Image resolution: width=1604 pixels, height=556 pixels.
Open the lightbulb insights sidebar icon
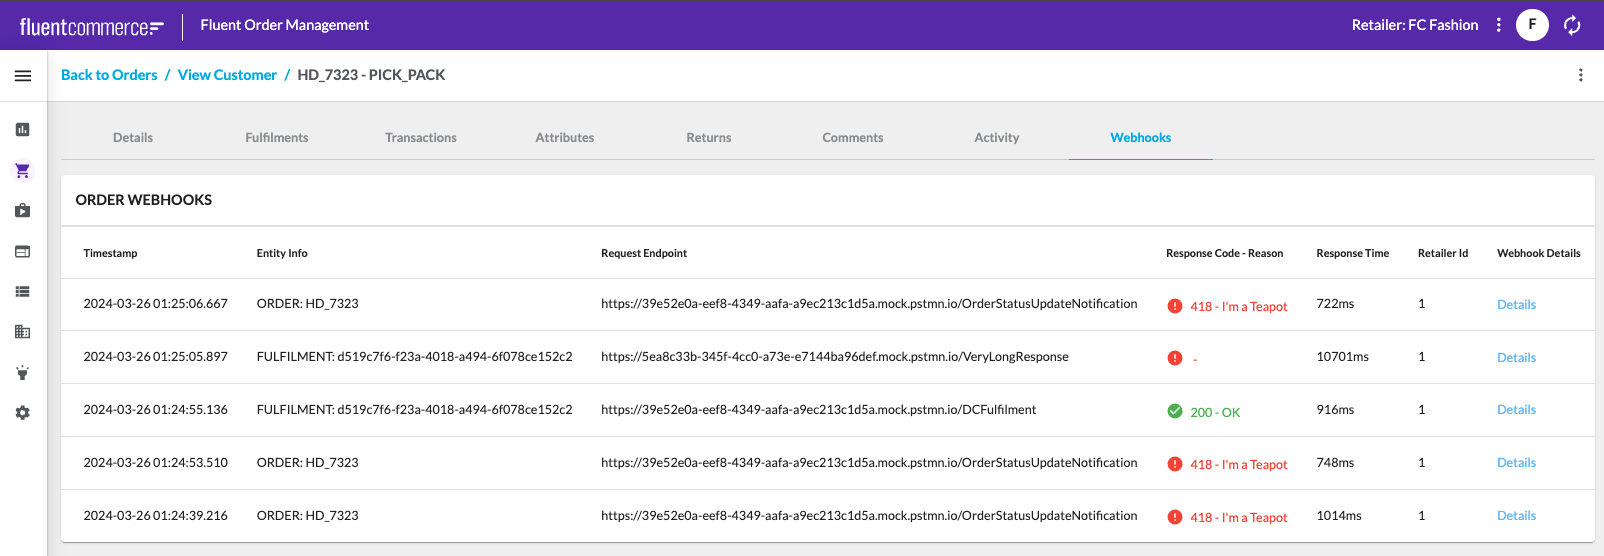pos(23,373)
